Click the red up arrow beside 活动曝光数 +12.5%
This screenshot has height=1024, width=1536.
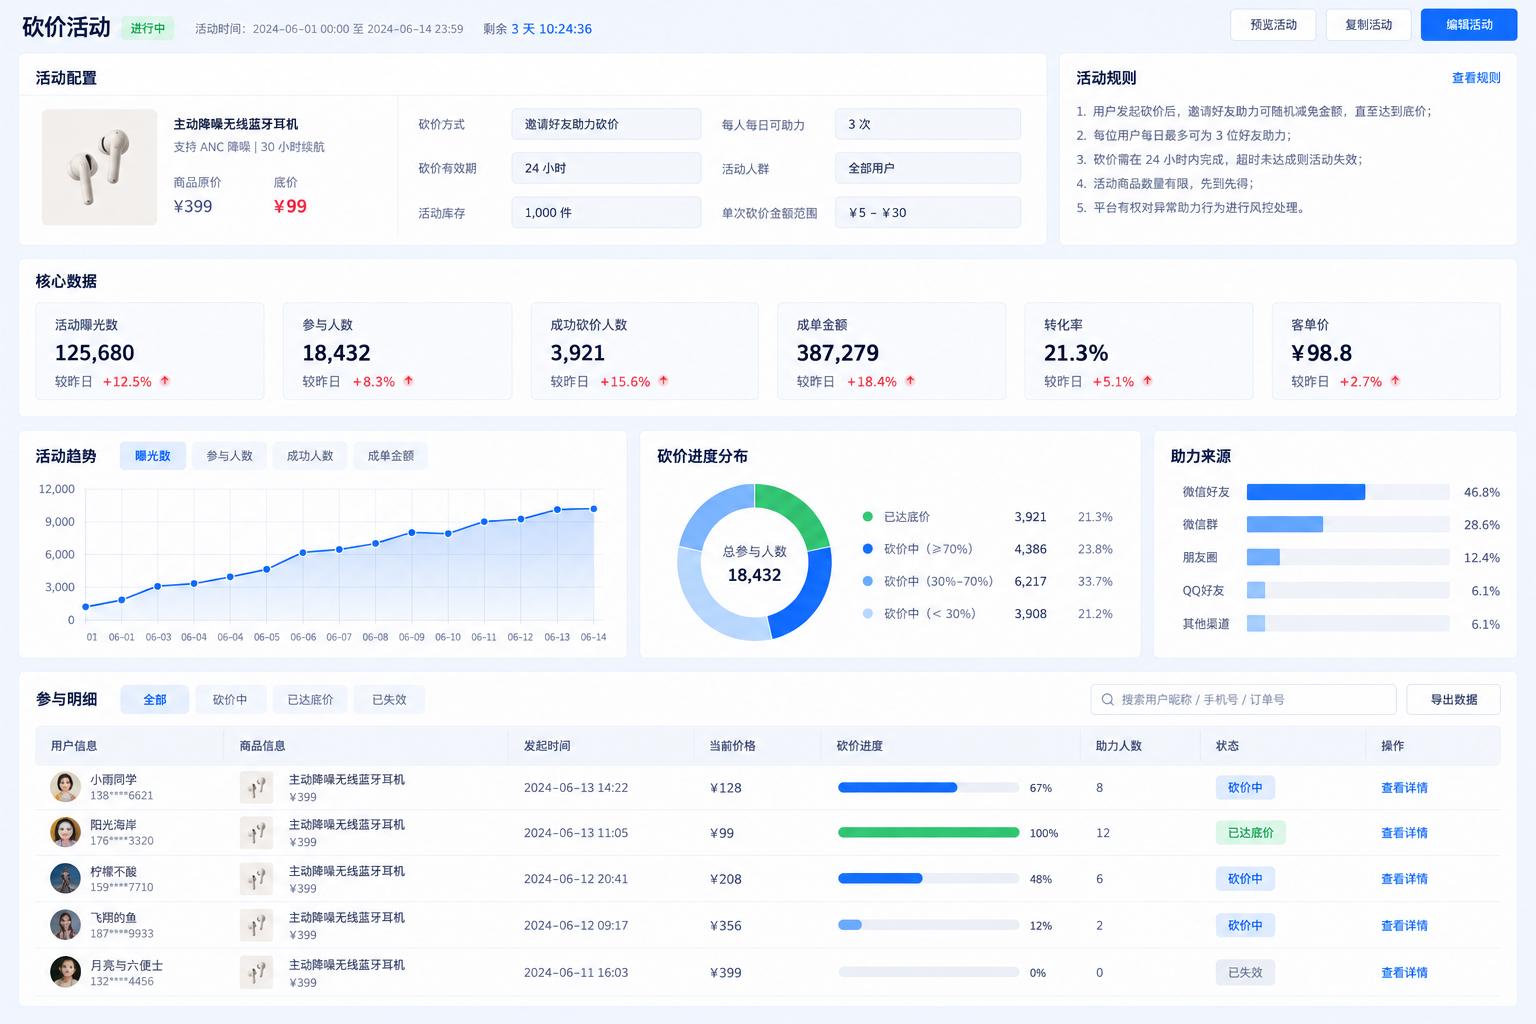click(x=165, y=381)
